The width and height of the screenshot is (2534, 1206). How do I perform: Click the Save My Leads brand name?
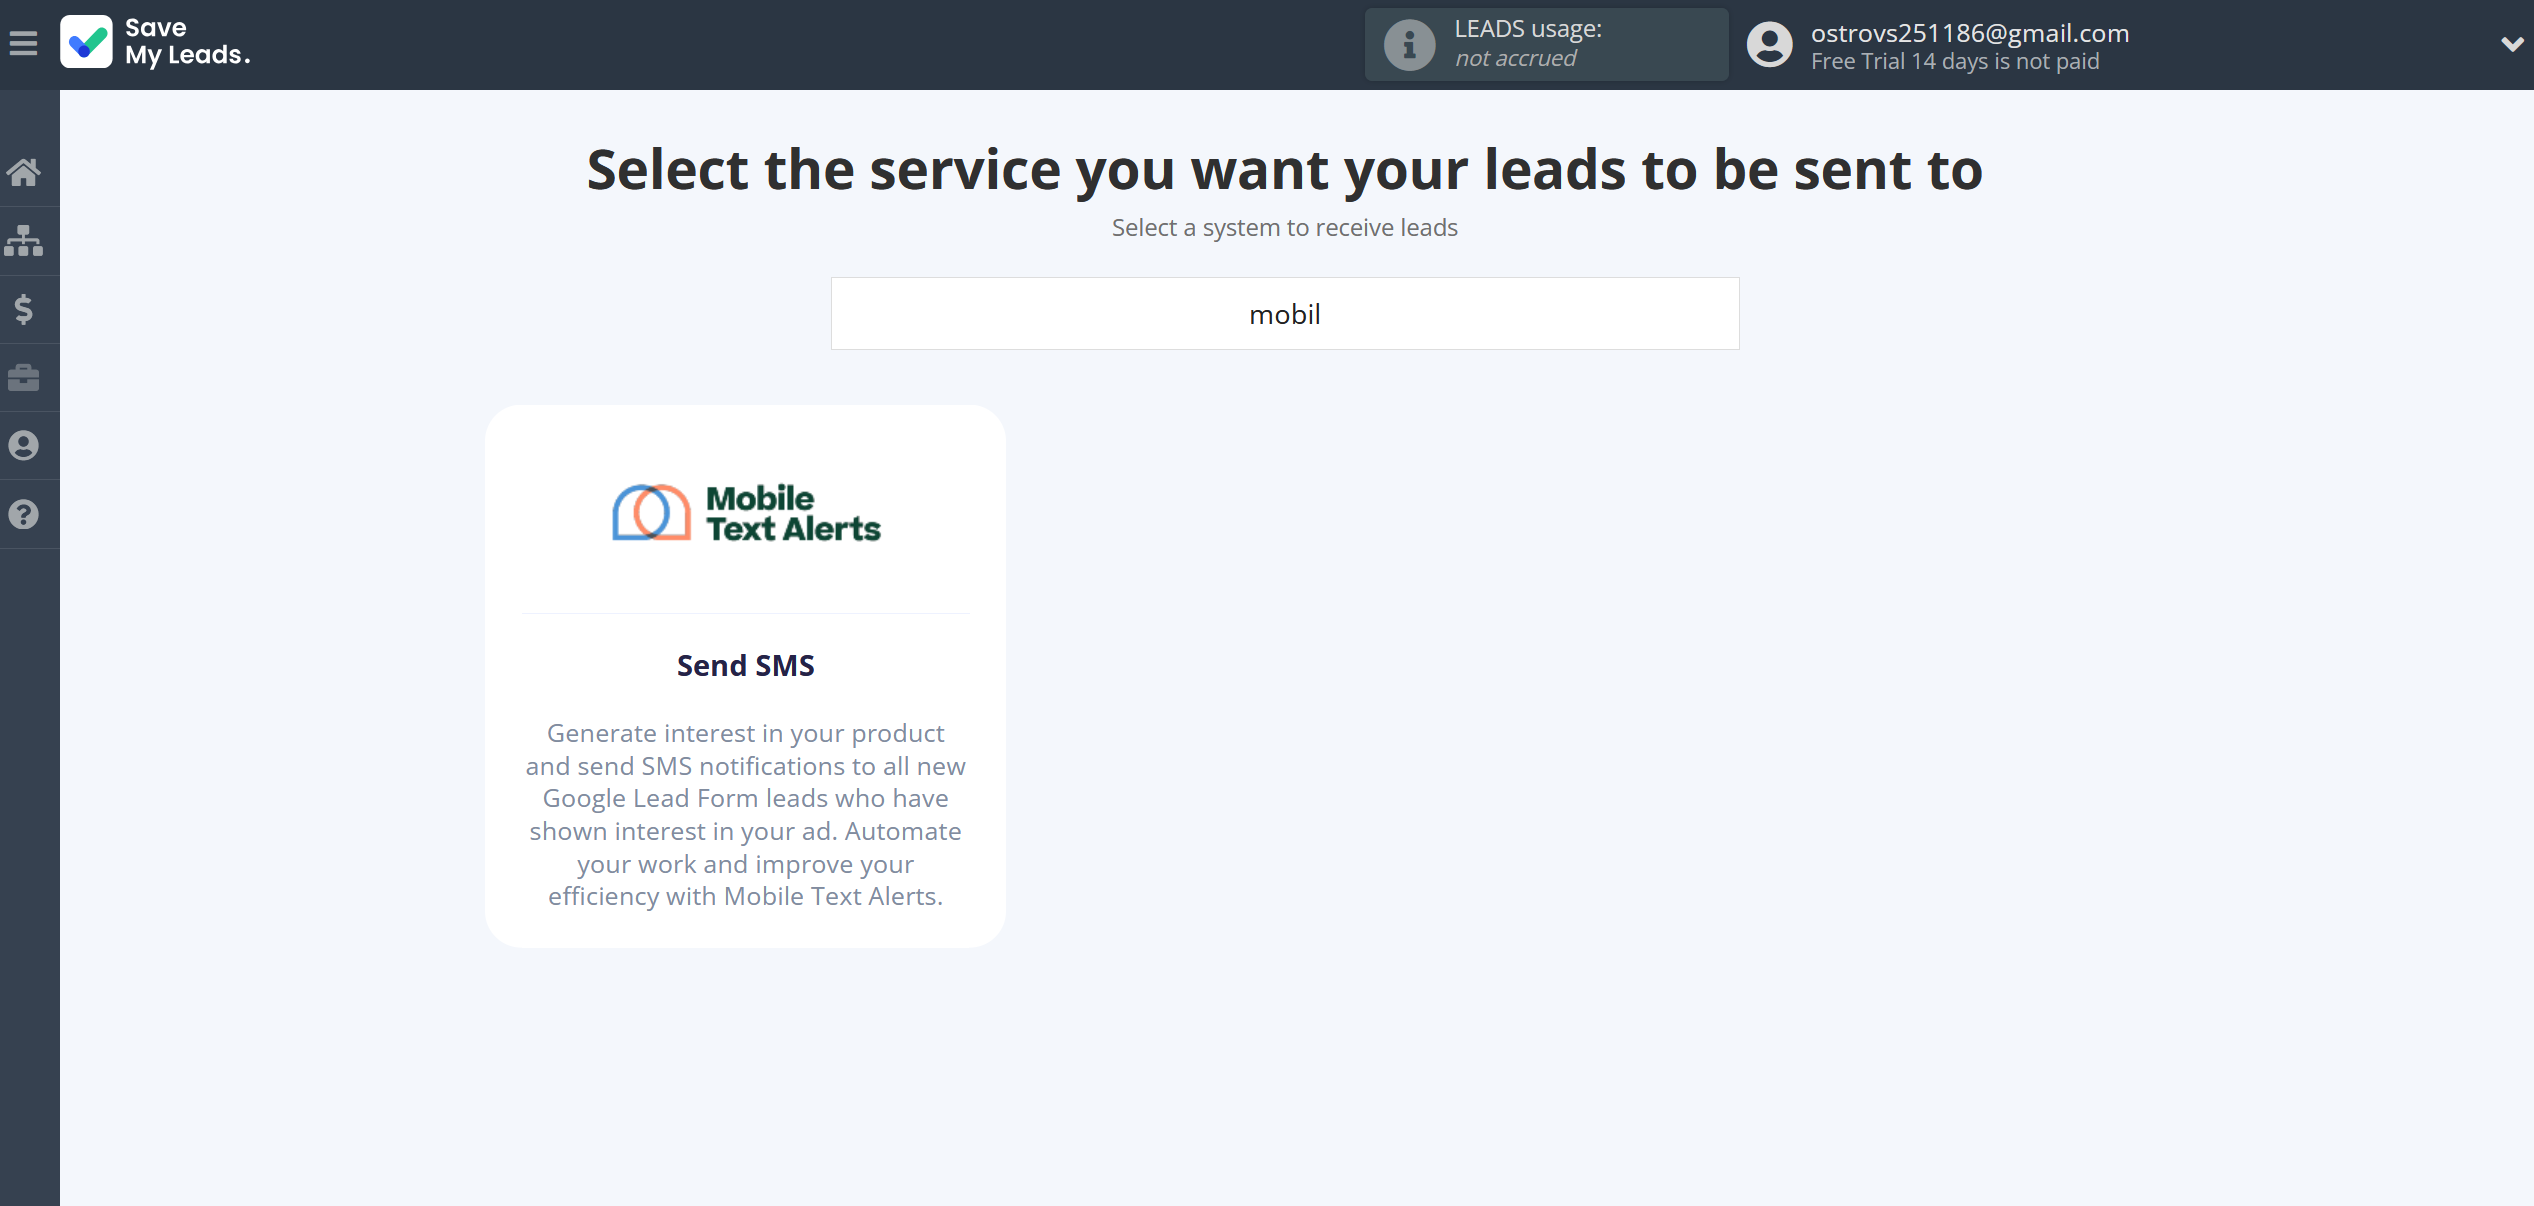187,42
